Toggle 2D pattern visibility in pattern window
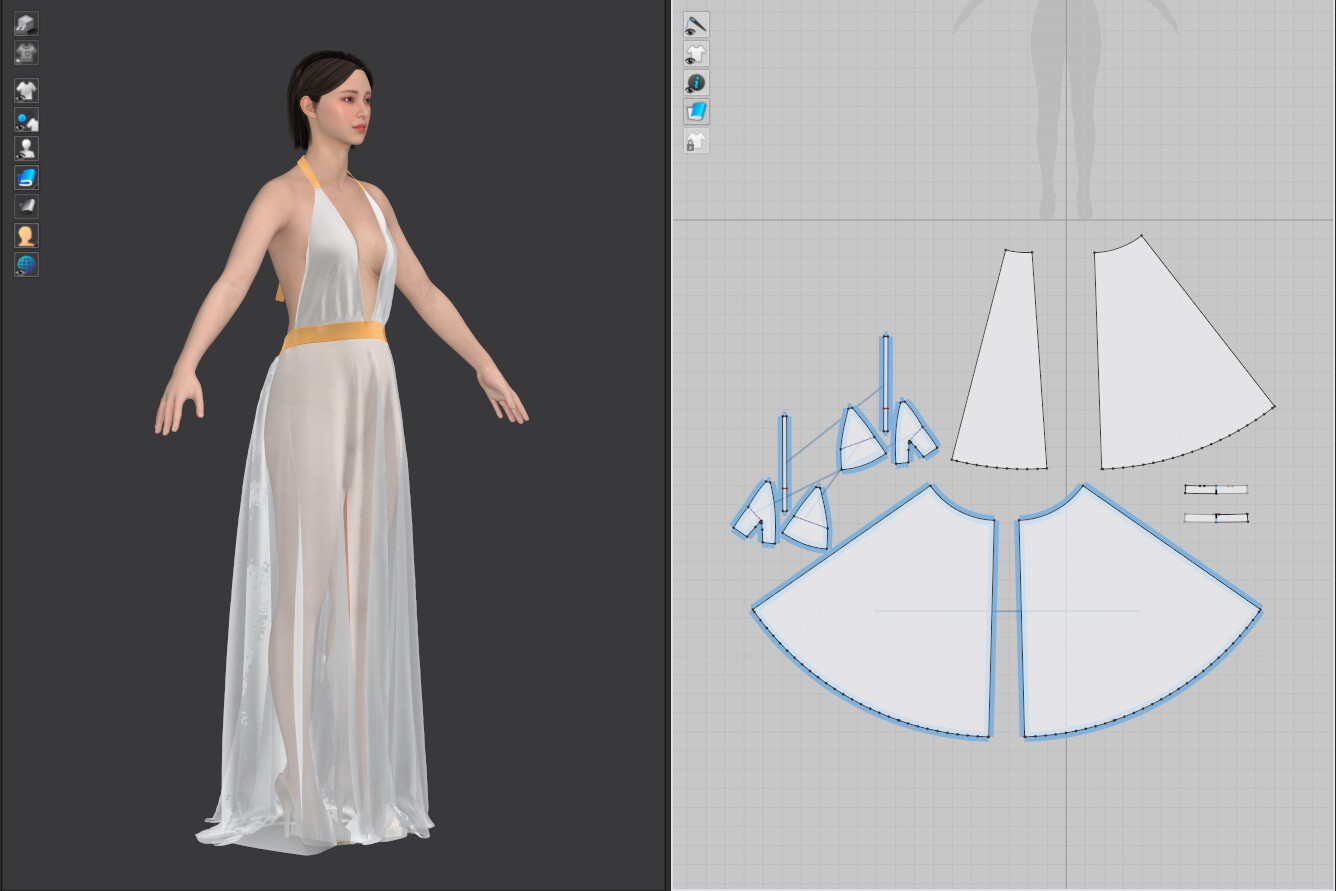The image size is (1336, 891). [695, 54]
